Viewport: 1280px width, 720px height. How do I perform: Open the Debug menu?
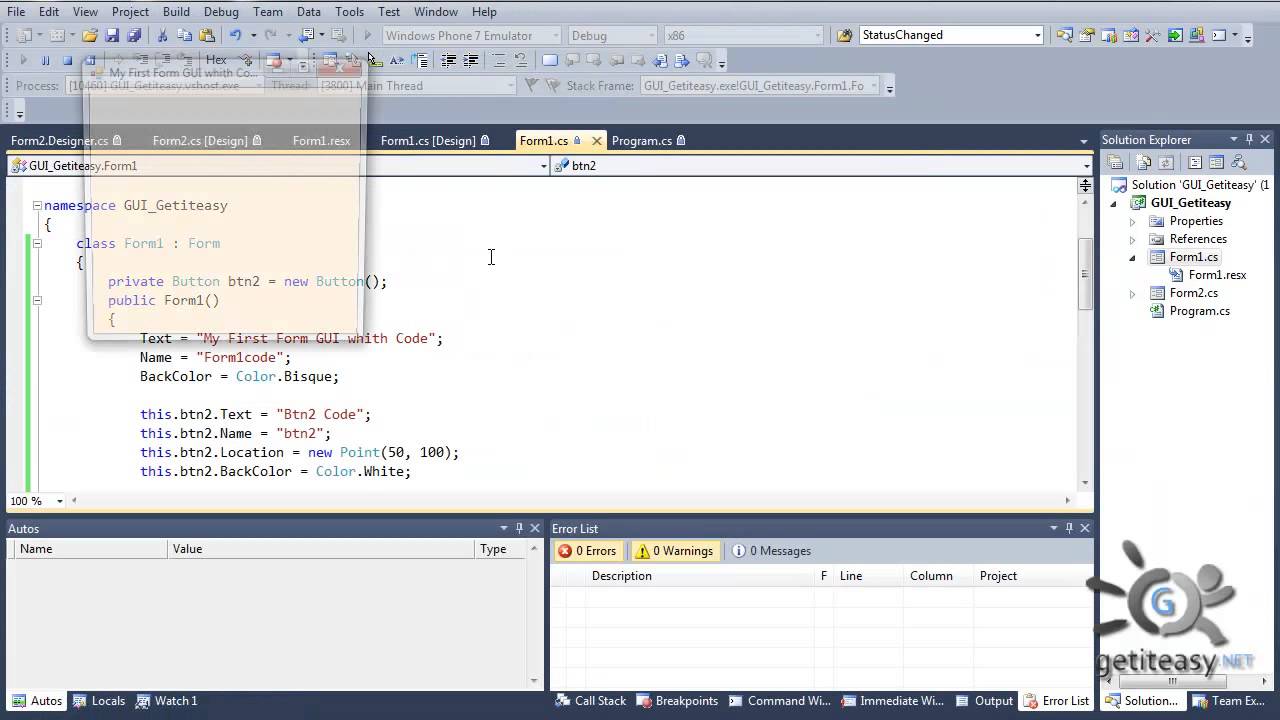point(221,12)
